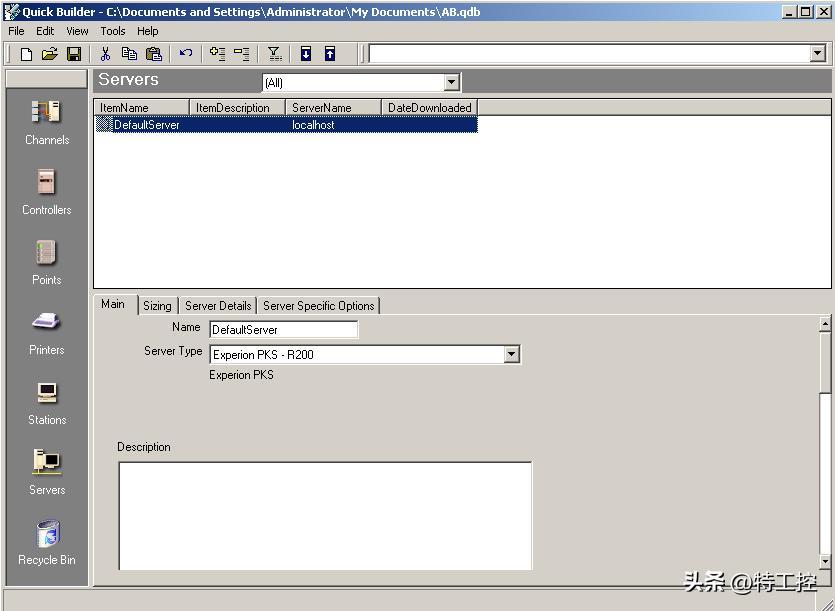Cut selection with the scissors icon
This screenshot has height=611, width=835.
coord(105,54)
